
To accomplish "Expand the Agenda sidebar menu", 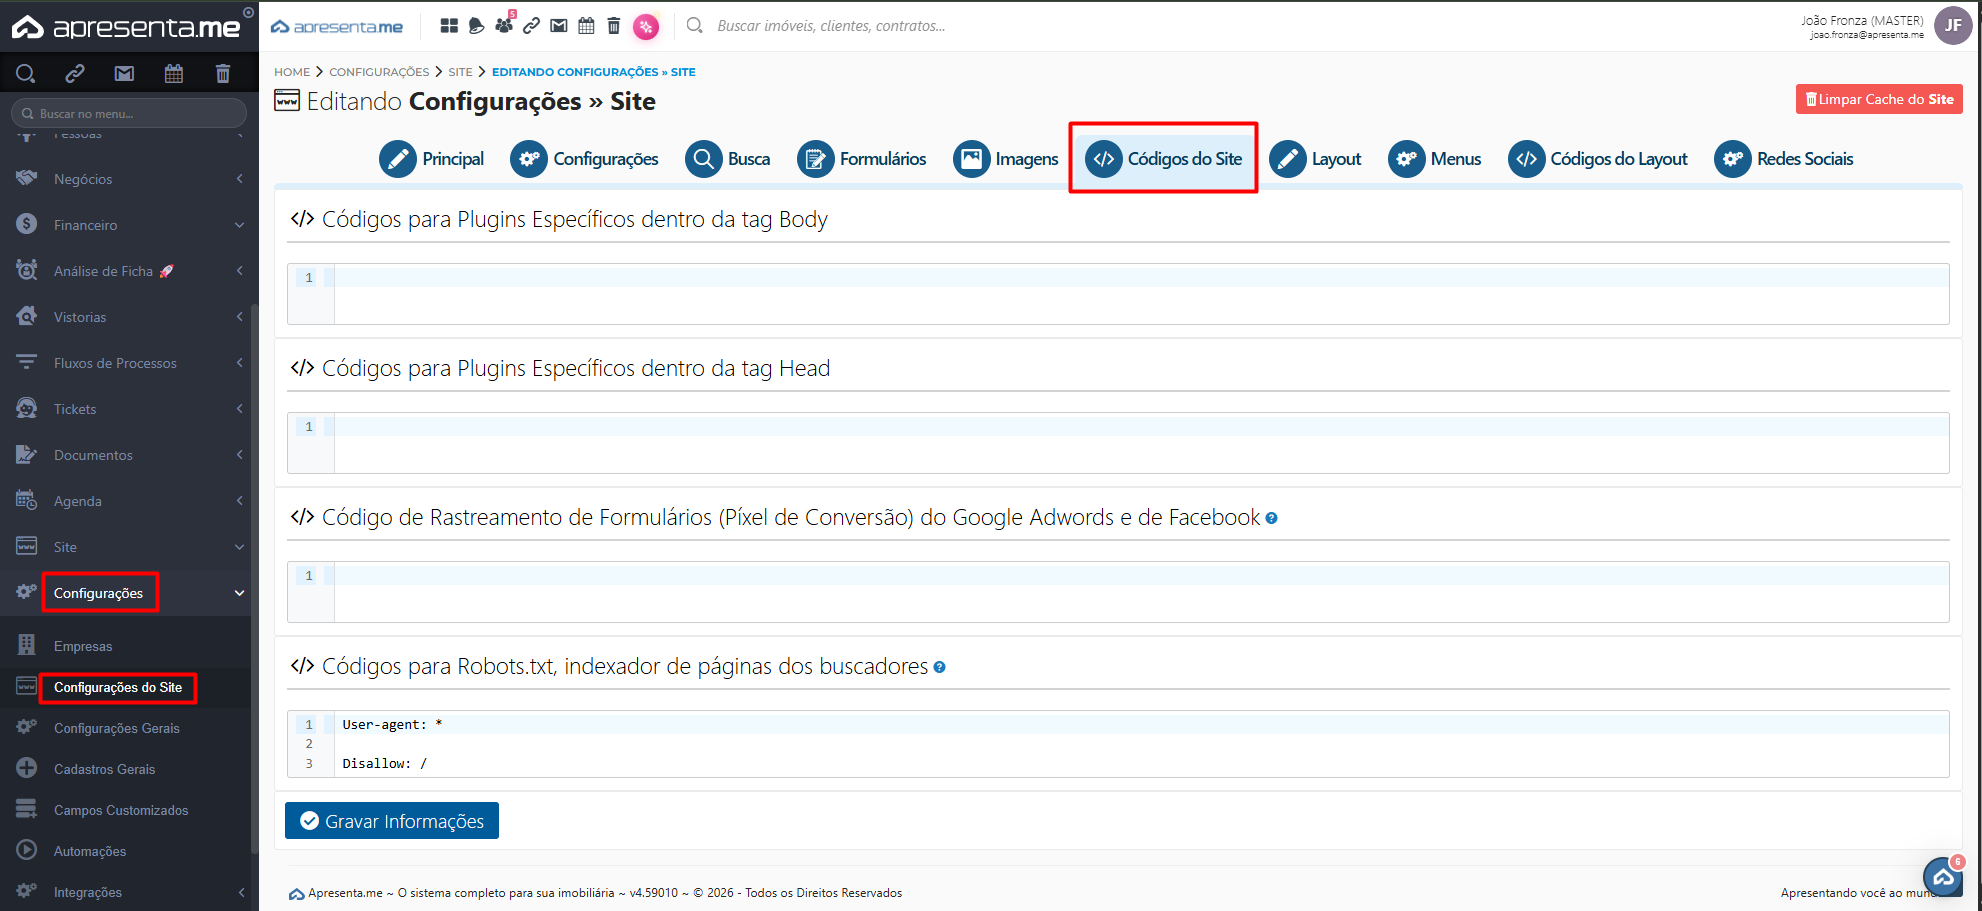I will [x=129, y=501].
